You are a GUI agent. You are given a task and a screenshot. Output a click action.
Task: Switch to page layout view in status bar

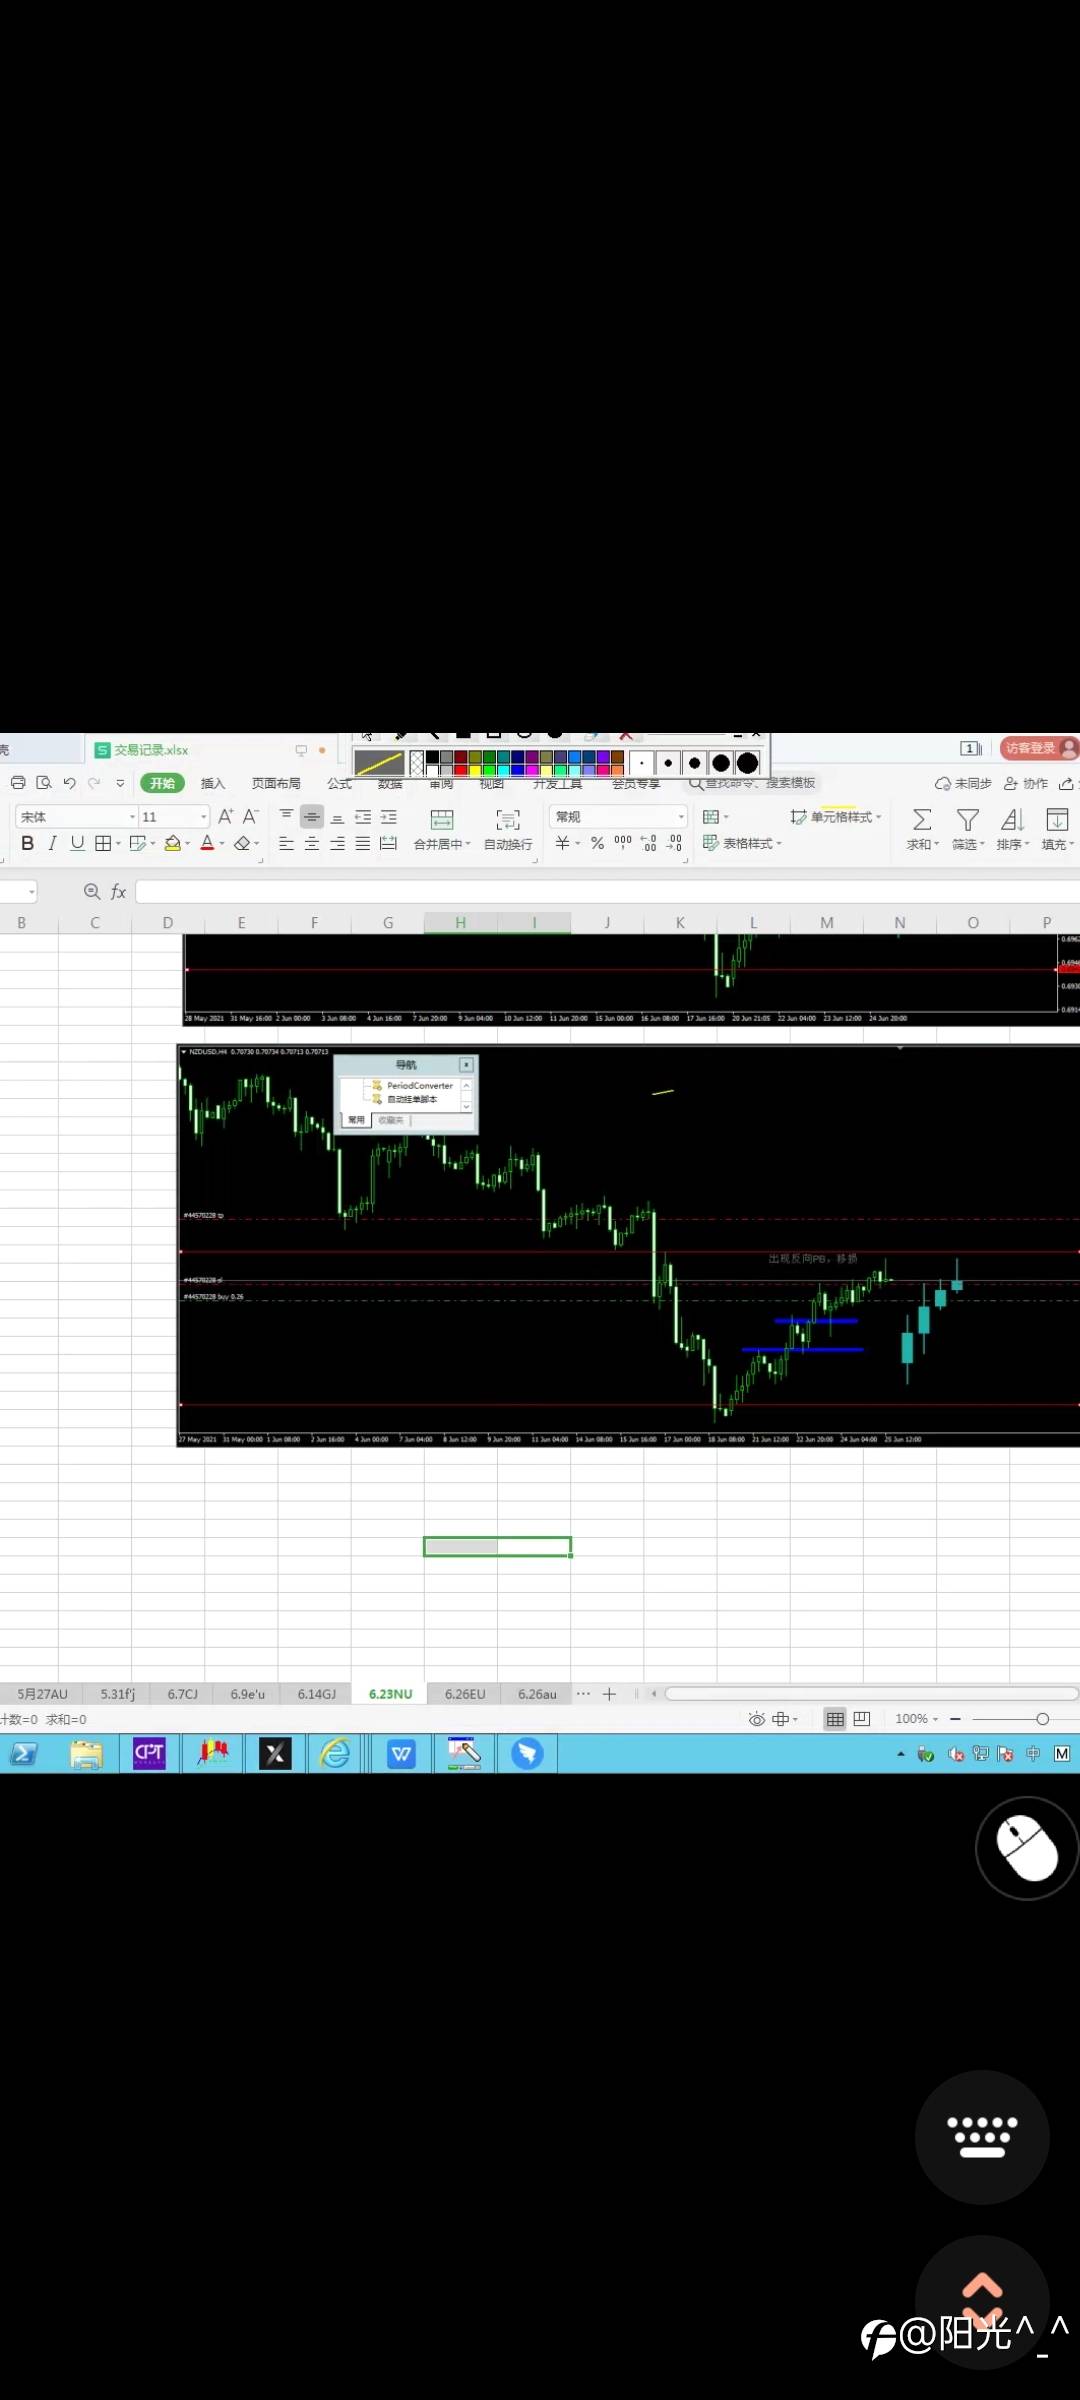click(x=862, y=1719)
